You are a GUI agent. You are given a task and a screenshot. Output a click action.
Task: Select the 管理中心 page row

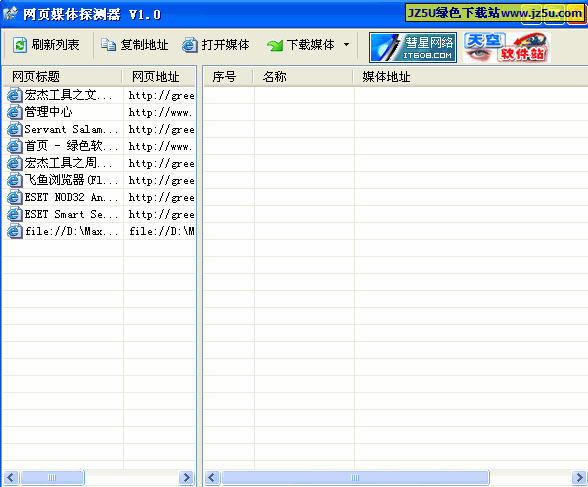99,112
